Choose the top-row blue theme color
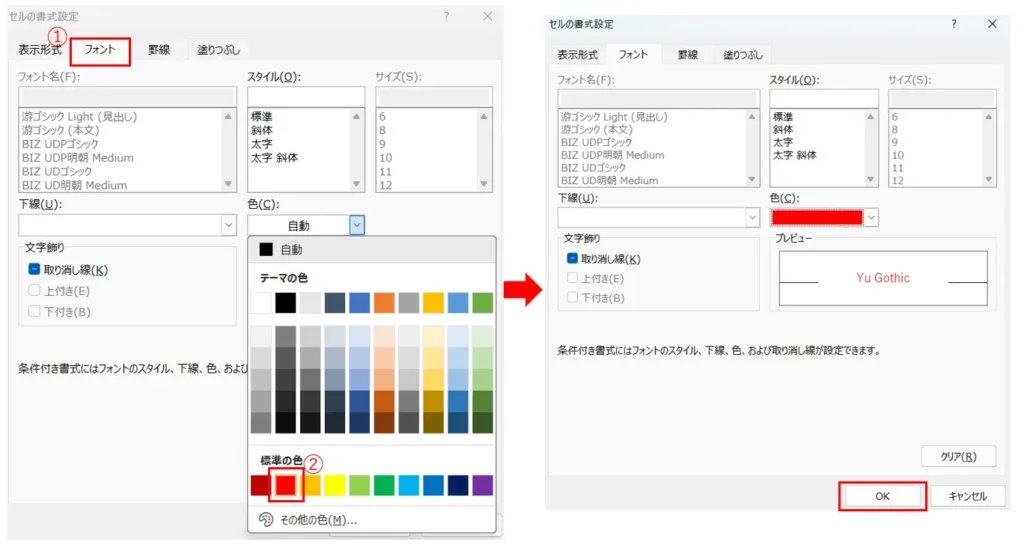The width and height of the screenshot is (1024, 548). click(359, 303)
